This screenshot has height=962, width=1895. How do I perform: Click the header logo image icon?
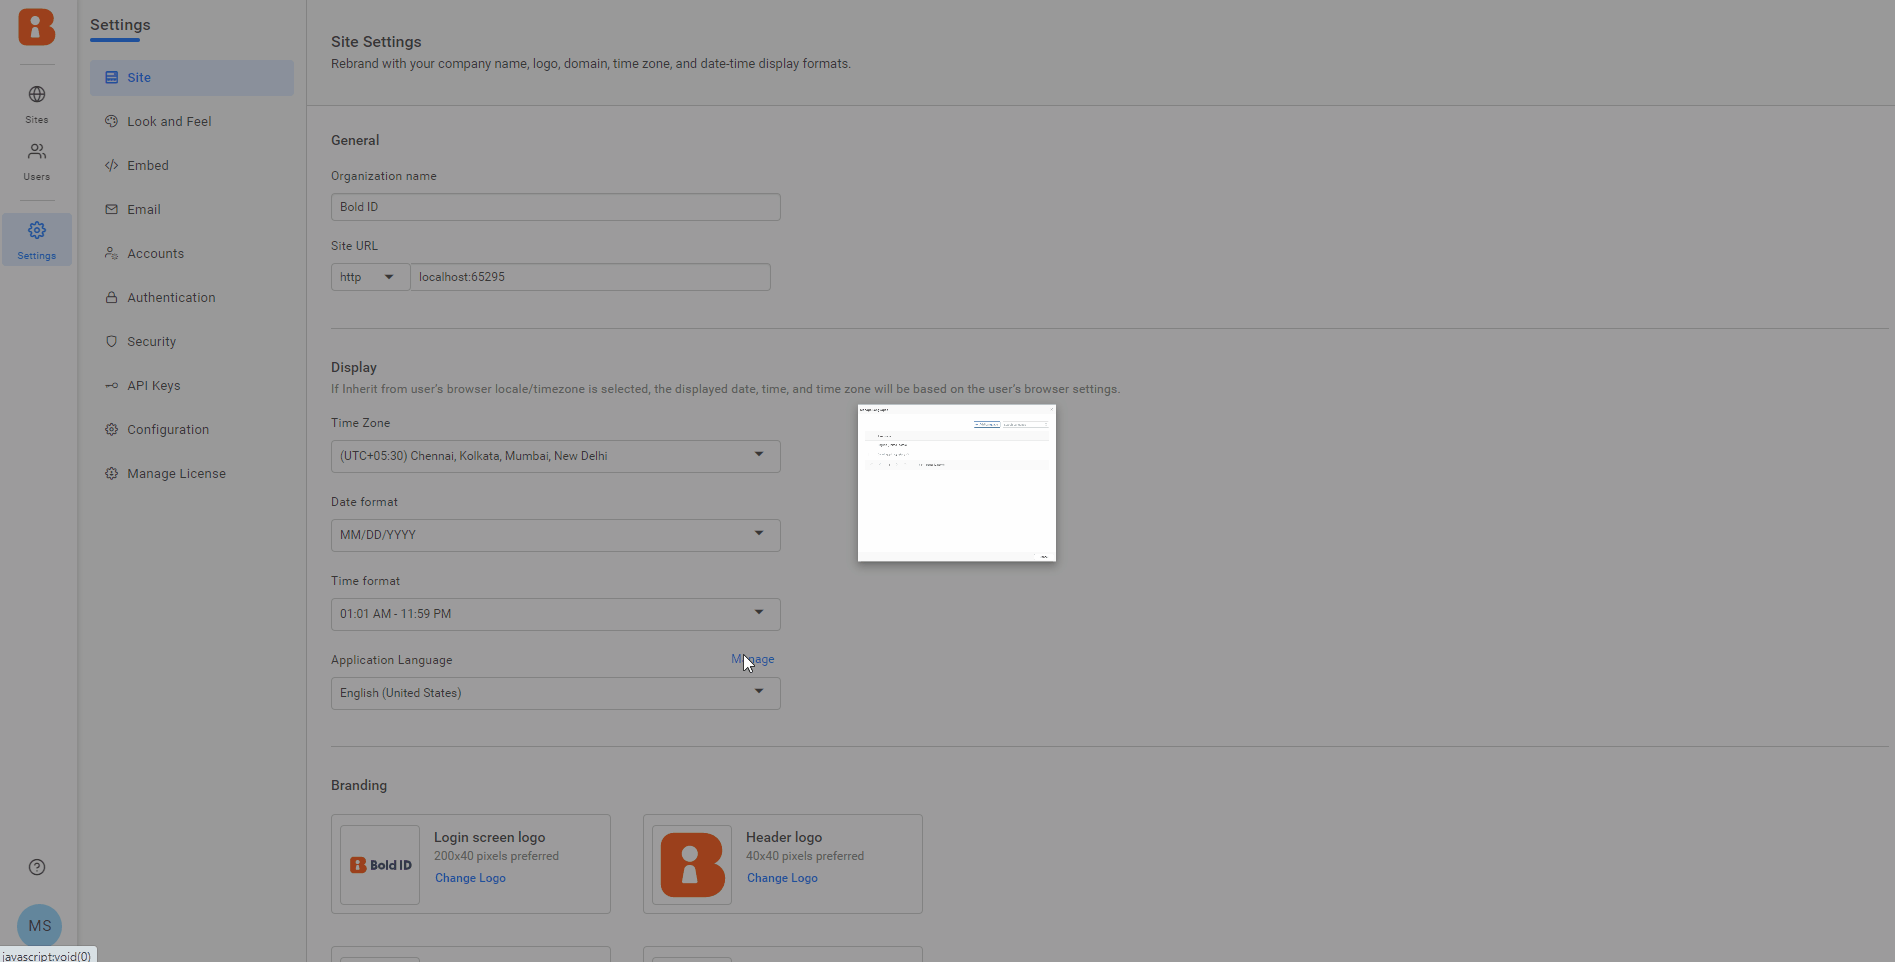tap(692, 865)
